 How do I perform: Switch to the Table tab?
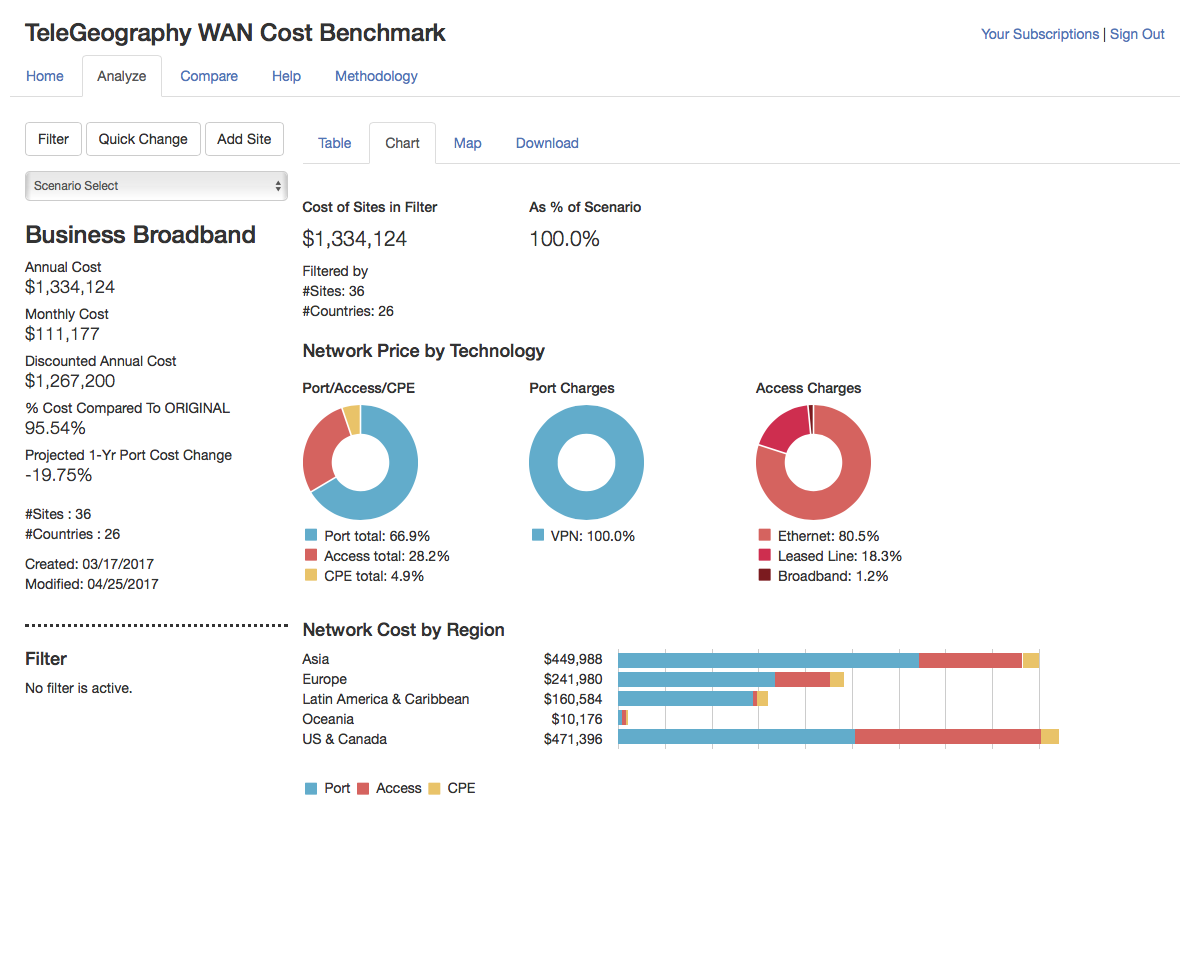pos(334,143)
